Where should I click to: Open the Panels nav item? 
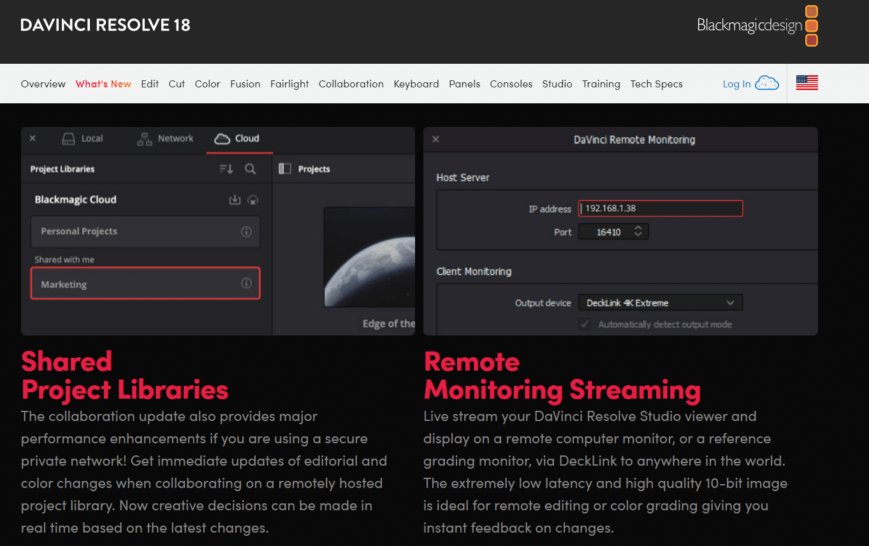click(464, 84)
